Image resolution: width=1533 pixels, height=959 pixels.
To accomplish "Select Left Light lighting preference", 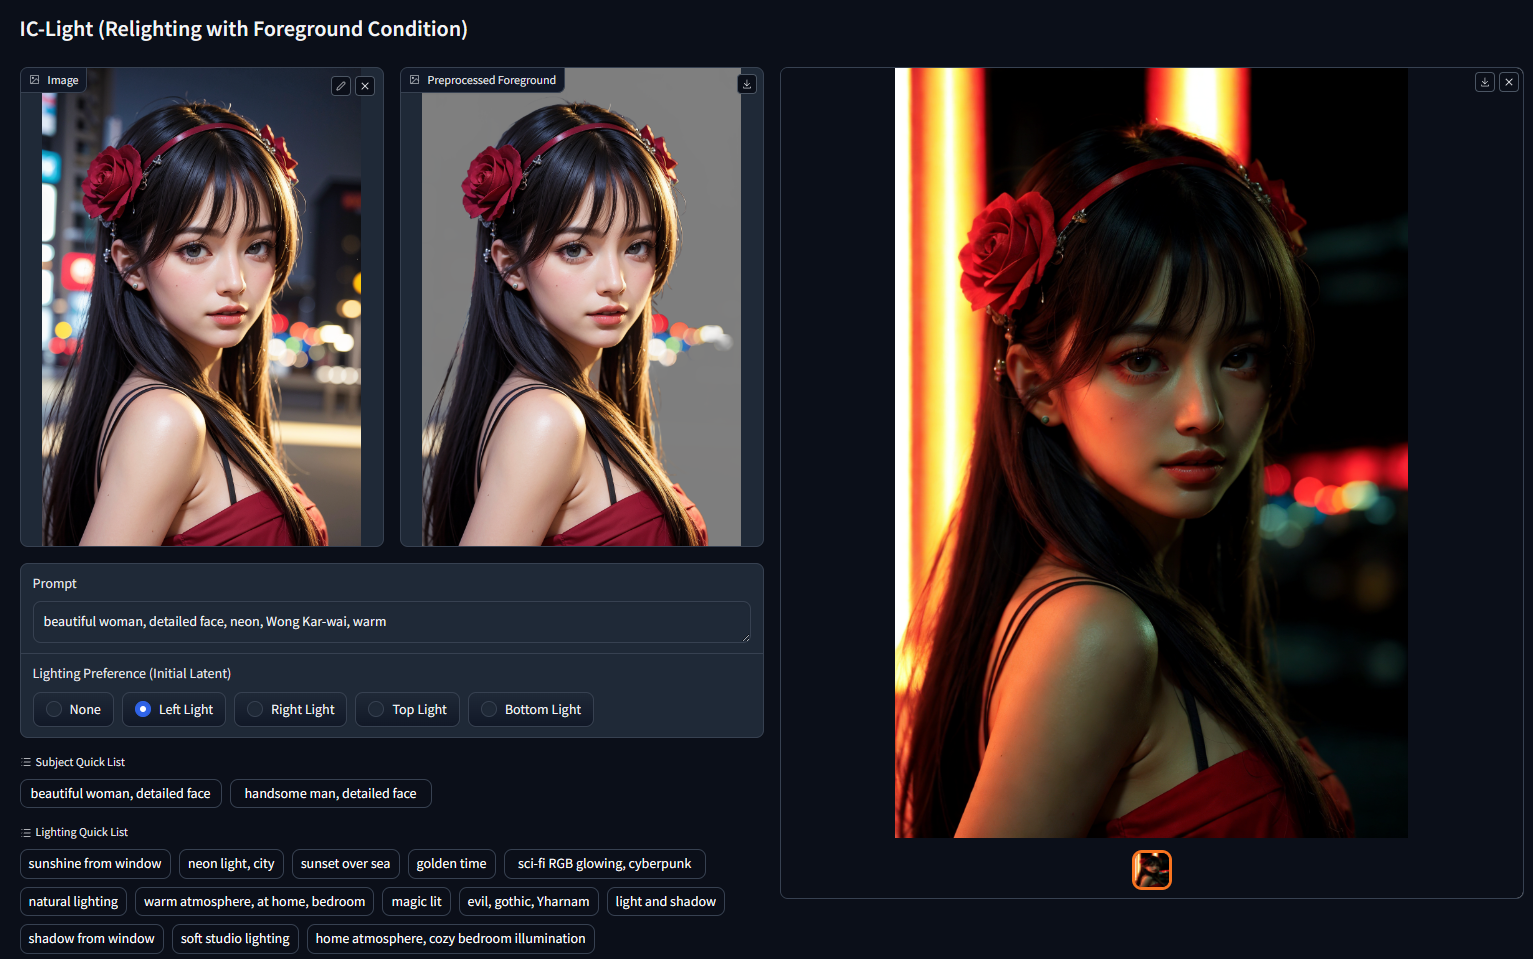I will (174, 709).
